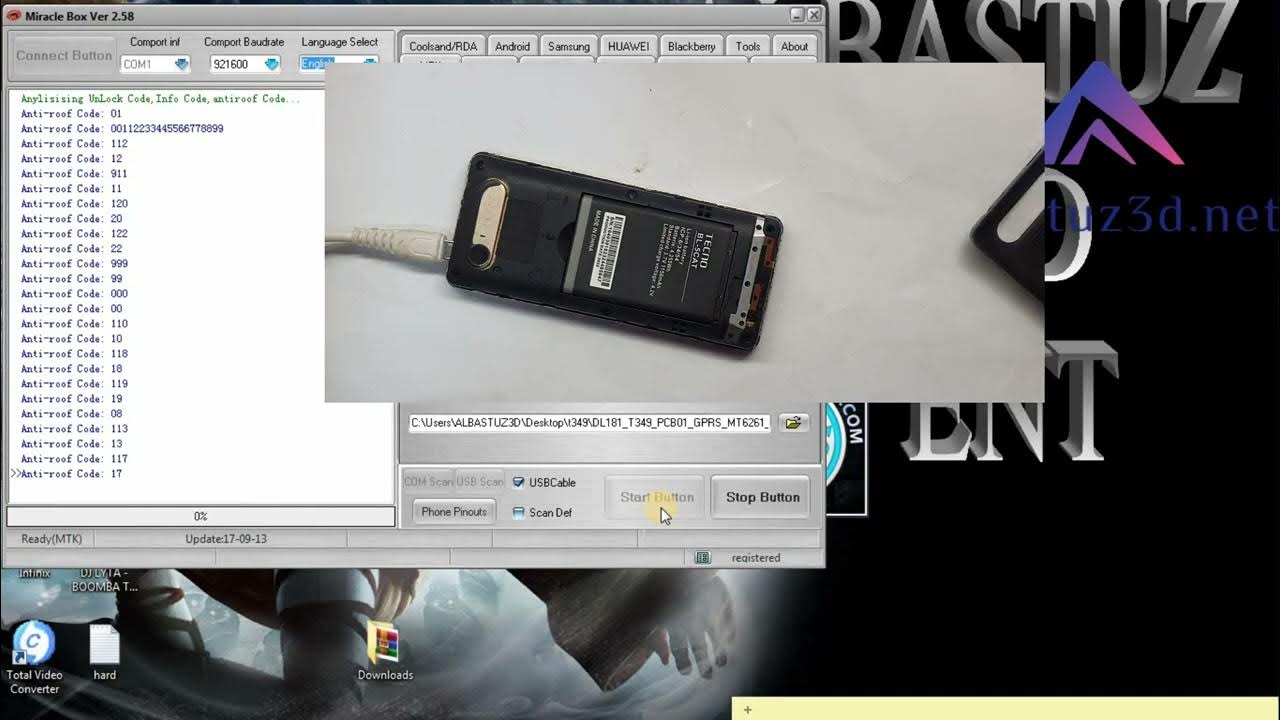Toggle the USBCable checkbox
Viewport: 1280px width, 720px height.
pos(518,482)
